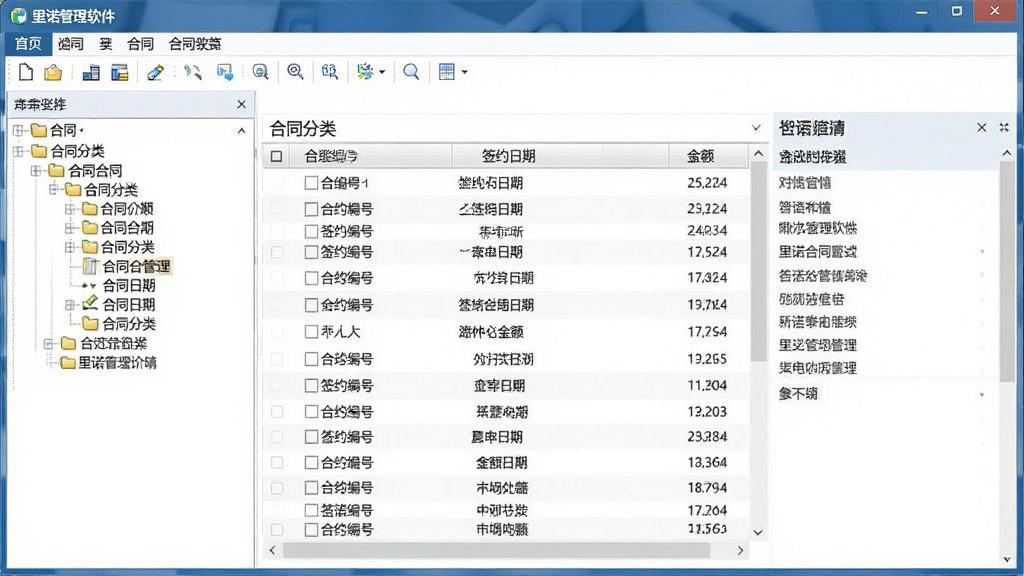Collapse the 合同合同 tree node
Viewport: 1024px width, 576px height.
pyautogui.click(x=35, y=171)
